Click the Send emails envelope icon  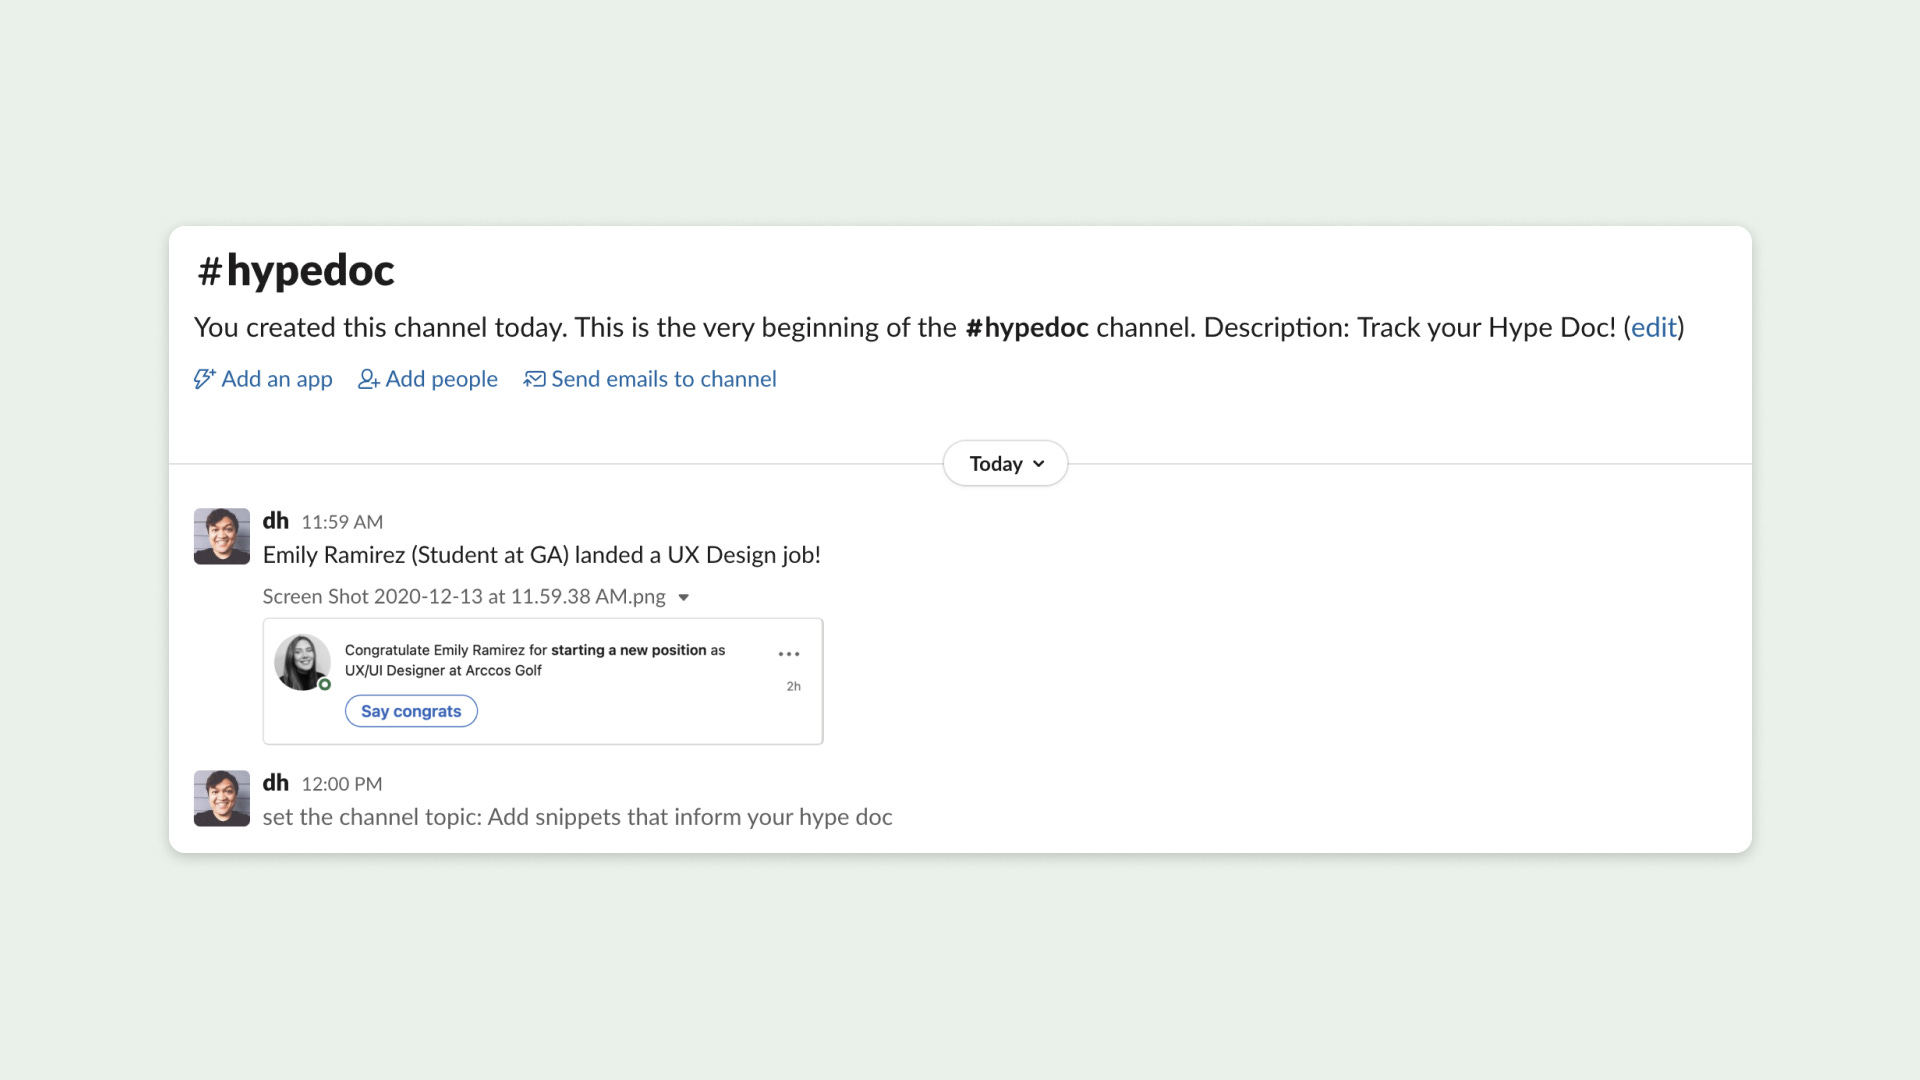534,378
